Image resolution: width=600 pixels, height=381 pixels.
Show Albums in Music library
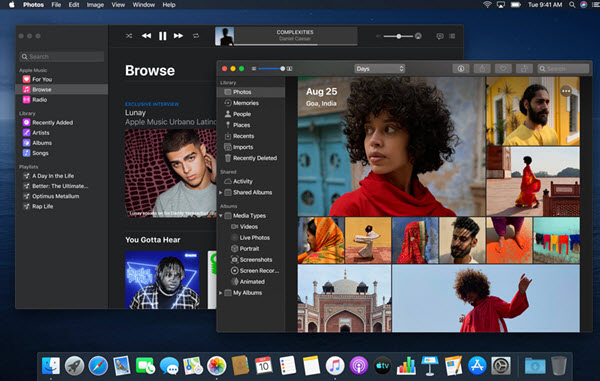pyautogui.click(x=61, y=143)
